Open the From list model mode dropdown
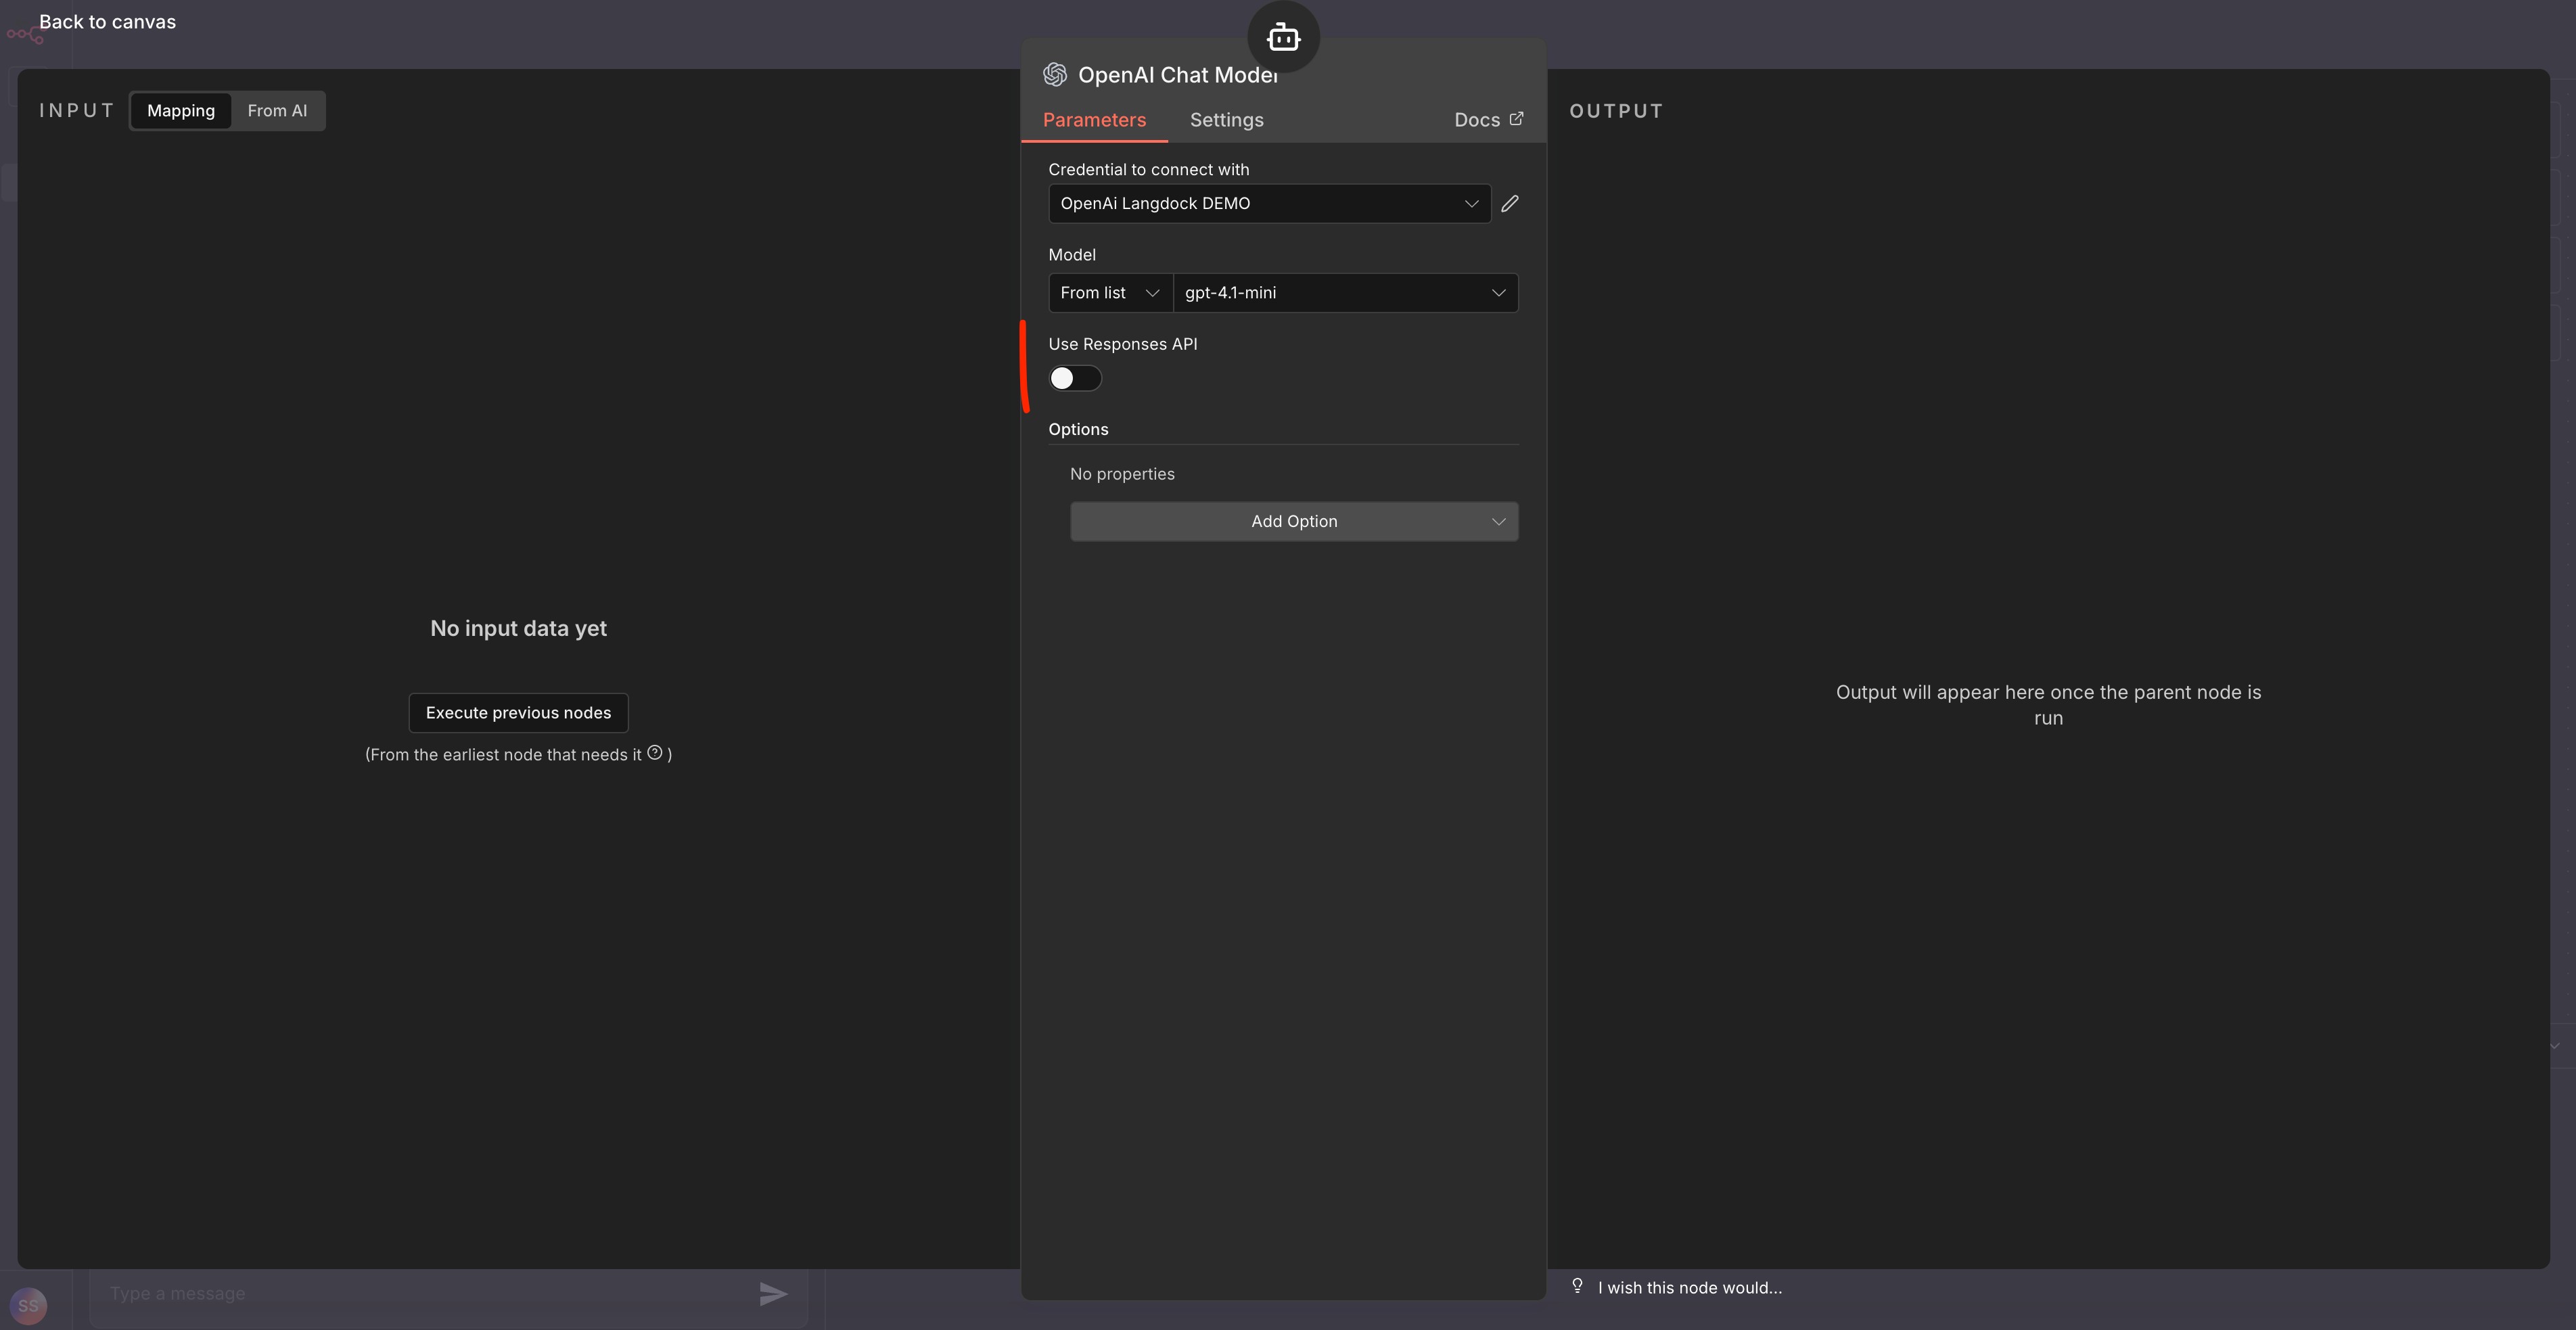Viewport: 2576px width, 1330px height. [1109, 293]
